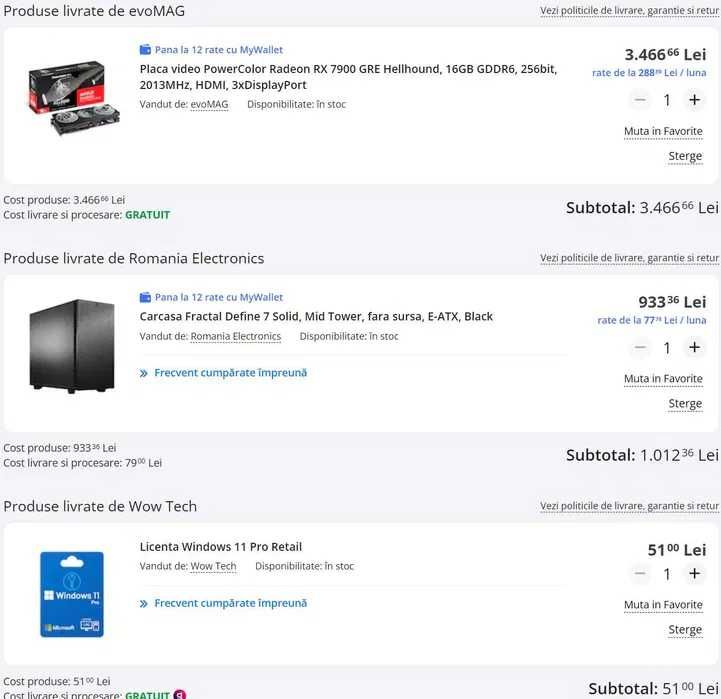Image resolution: width=721 pixels, height=699 pixels.
Task: Delete Windows 11 license with Sterge
Action: (685, 630)
